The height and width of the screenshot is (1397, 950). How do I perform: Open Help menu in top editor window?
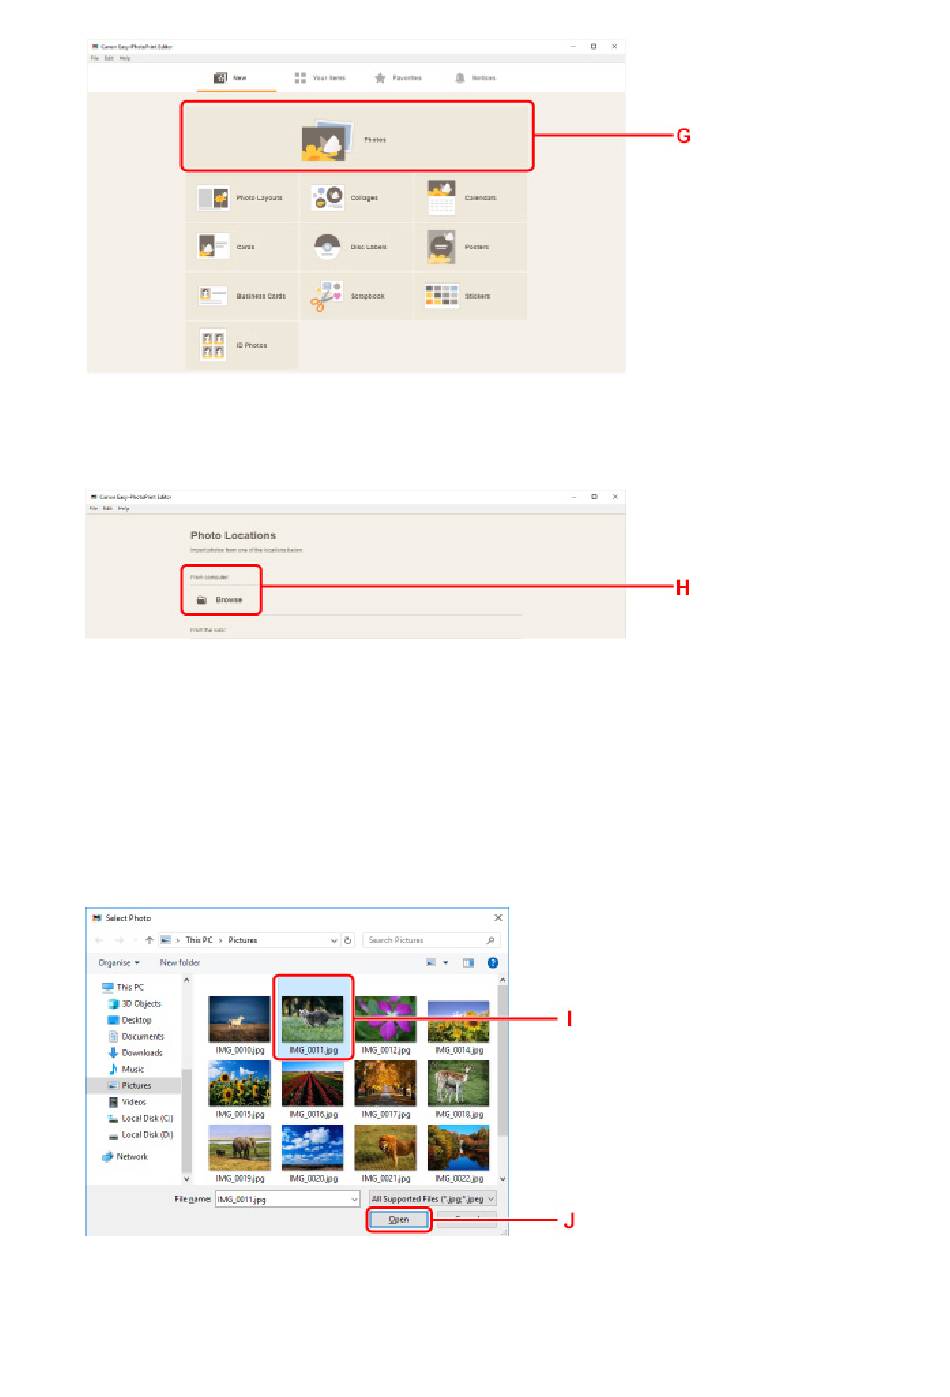click(x=125, y=58)
